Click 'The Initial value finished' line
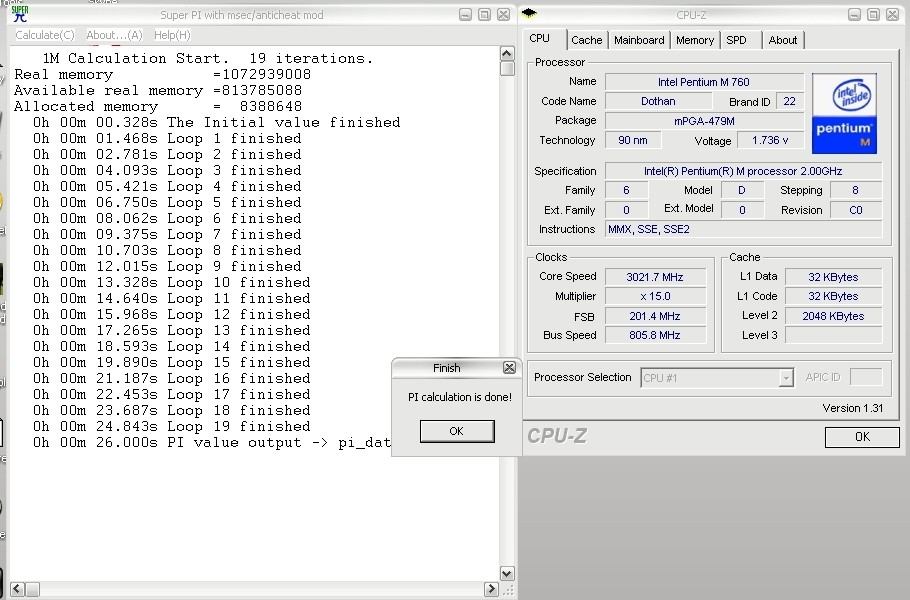The width and height of the screenshot is (910, 600). [216, 122]
